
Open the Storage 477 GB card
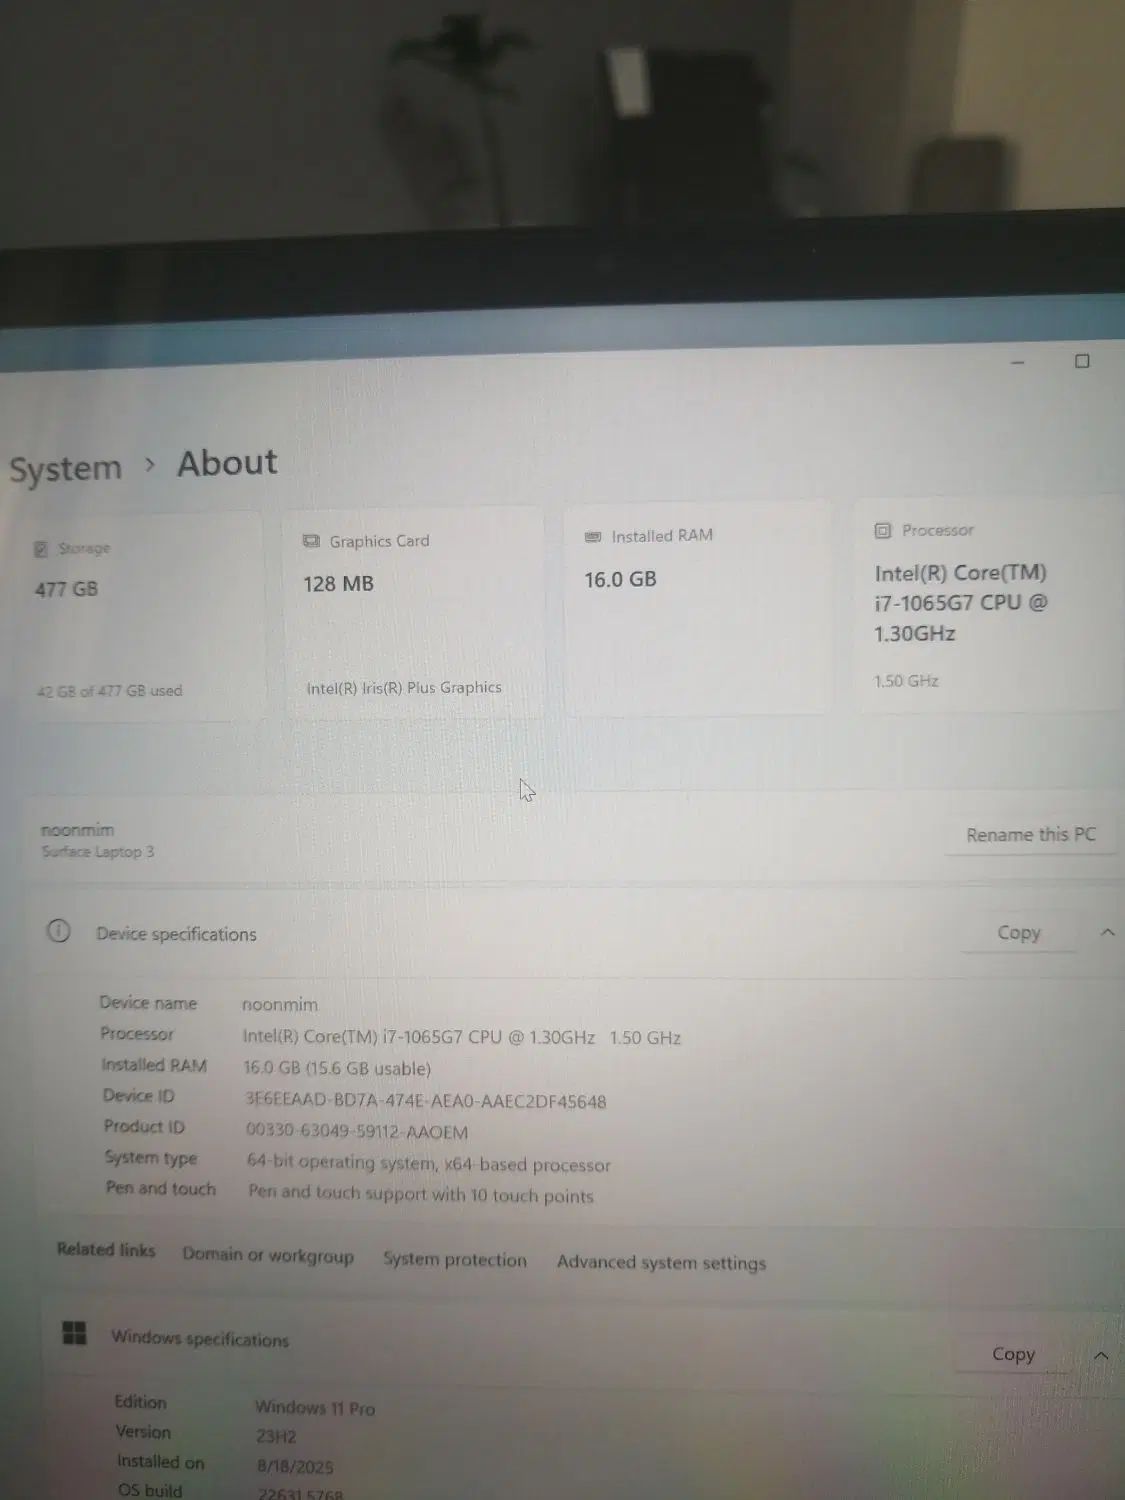[x=140, y=615]
